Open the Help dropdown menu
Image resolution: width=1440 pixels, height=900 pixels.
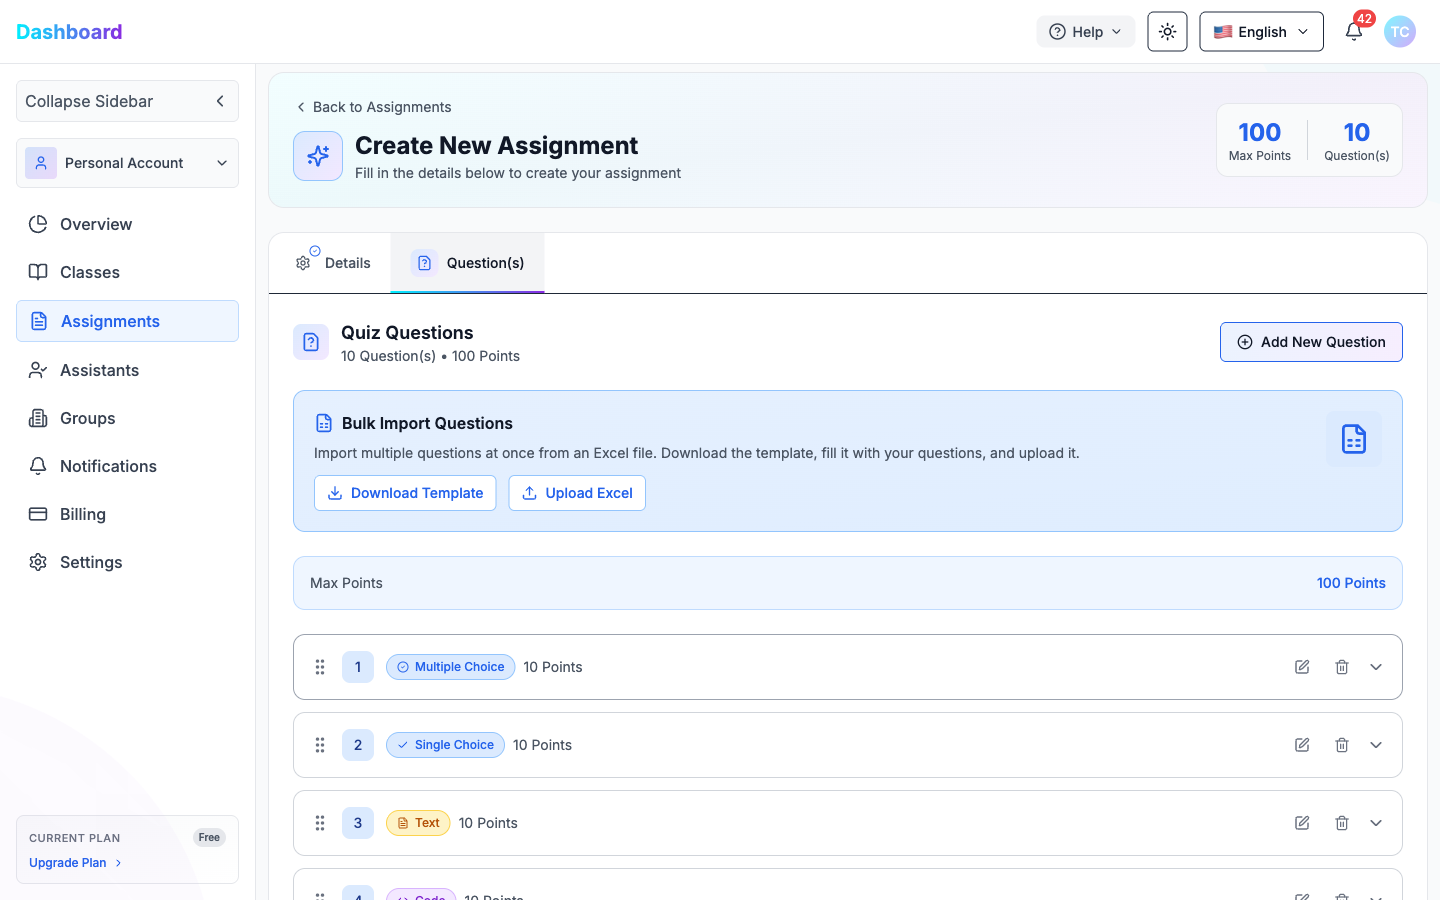click(x=1085, y=32)
